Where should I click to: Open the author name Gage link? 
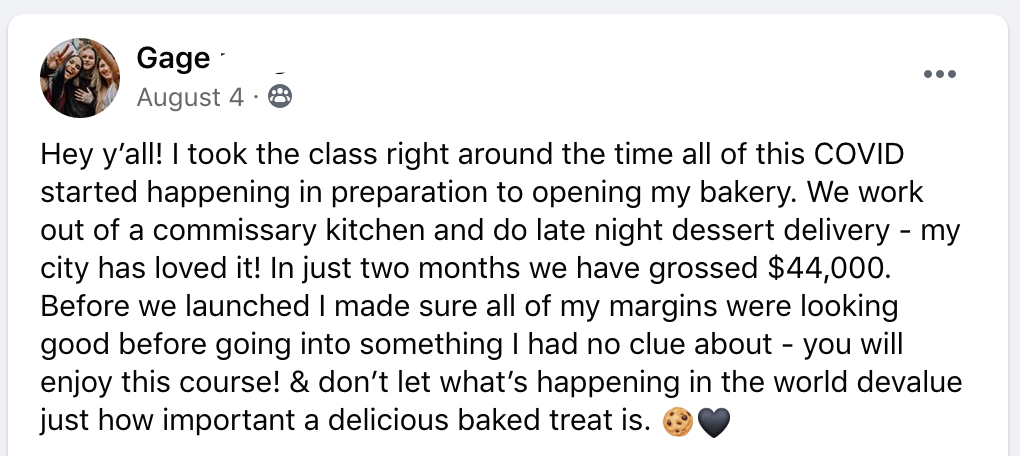pyautogui.click(x=173, y=59)
